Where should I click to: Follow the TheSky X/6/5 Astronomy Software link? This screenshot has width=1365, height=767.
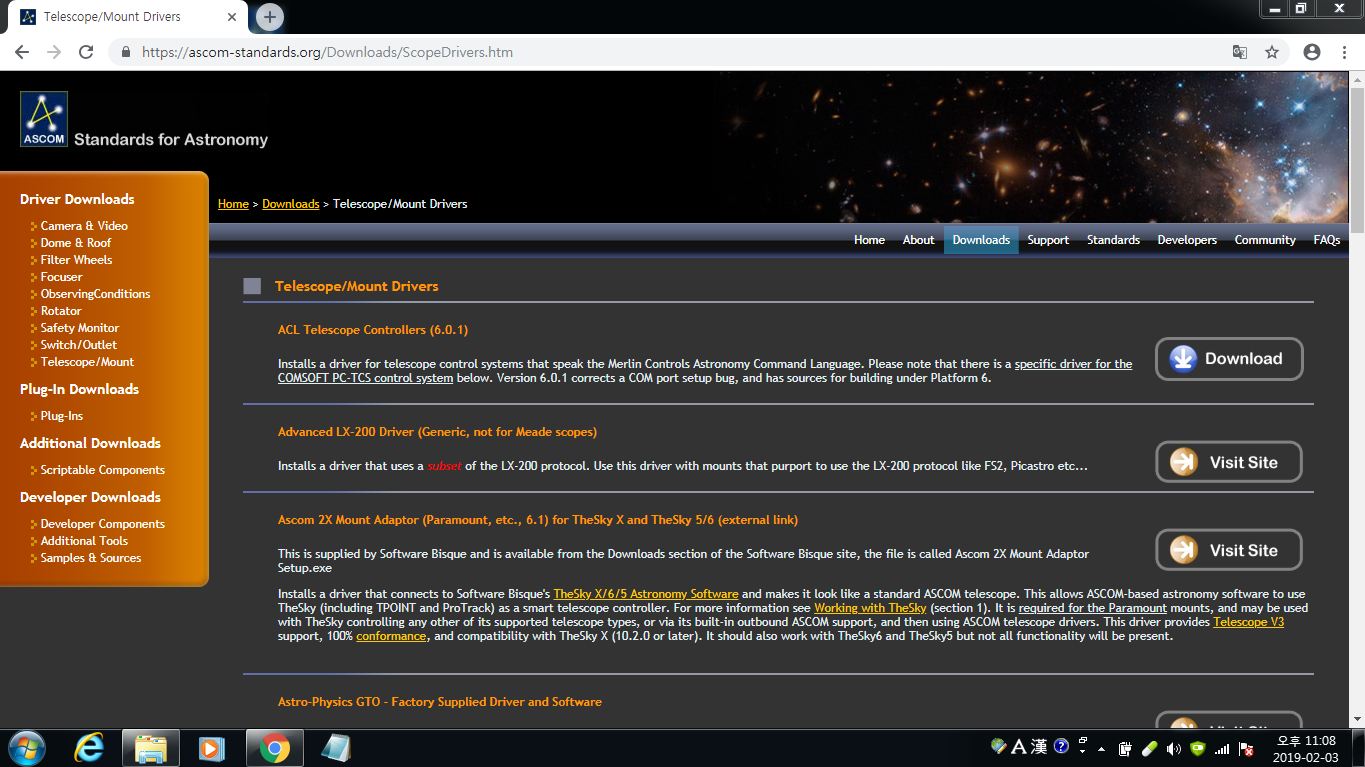tap(646, 594)
